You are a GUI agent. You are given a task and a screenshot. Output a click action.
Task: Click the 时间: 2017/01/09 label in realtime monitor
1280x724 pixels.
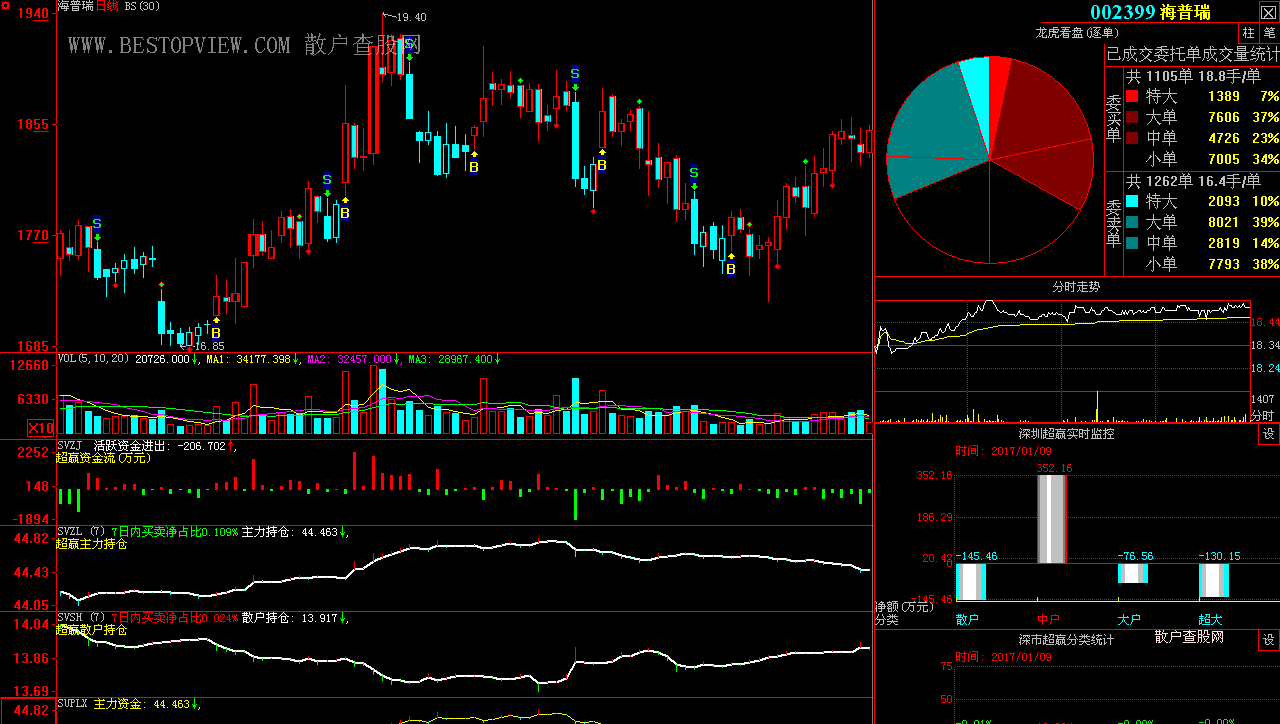(1003, 451)
